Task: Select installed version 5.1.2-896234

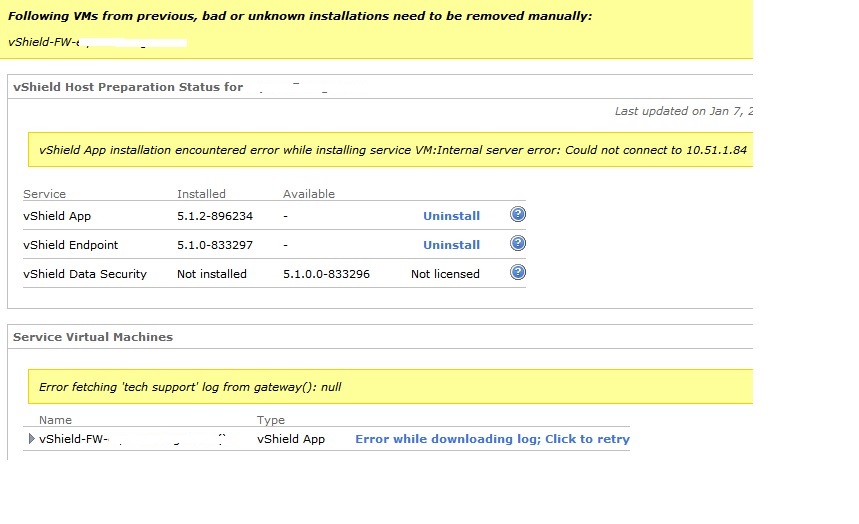Action: 215,216
